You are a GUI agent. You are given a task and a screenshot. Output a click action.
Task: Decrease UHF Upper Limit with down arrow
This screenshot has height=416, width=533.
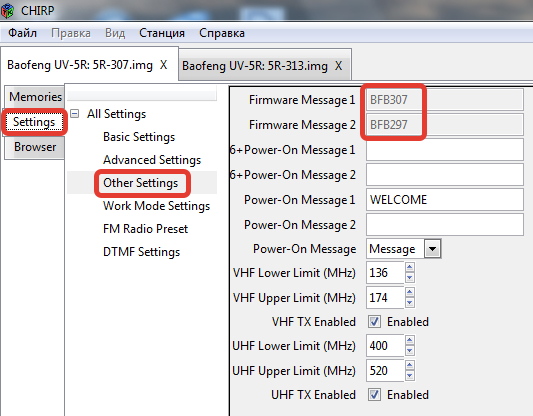tap(410, 375)
